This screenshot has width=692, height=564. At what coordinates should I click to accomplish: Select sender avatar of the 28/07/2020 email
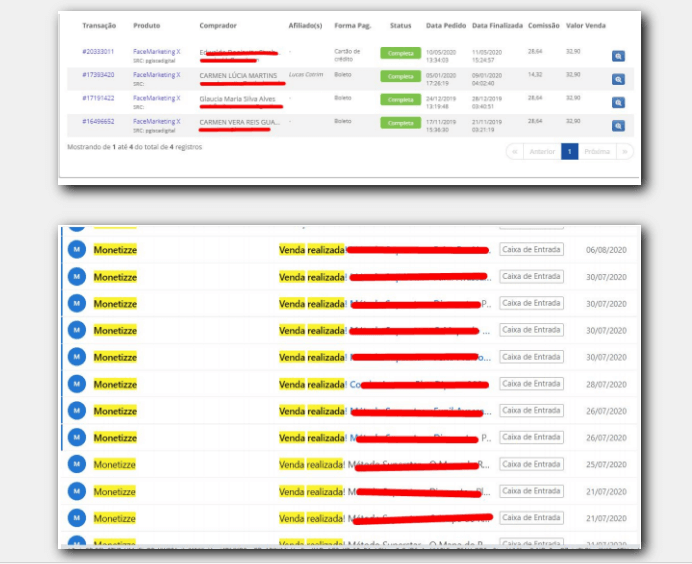76,384
